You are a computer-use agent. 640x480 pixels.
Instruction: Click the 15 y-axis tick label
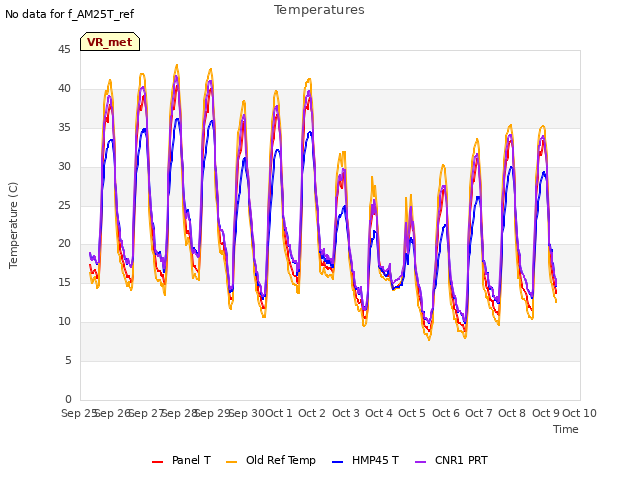click(x=64, y=282)
